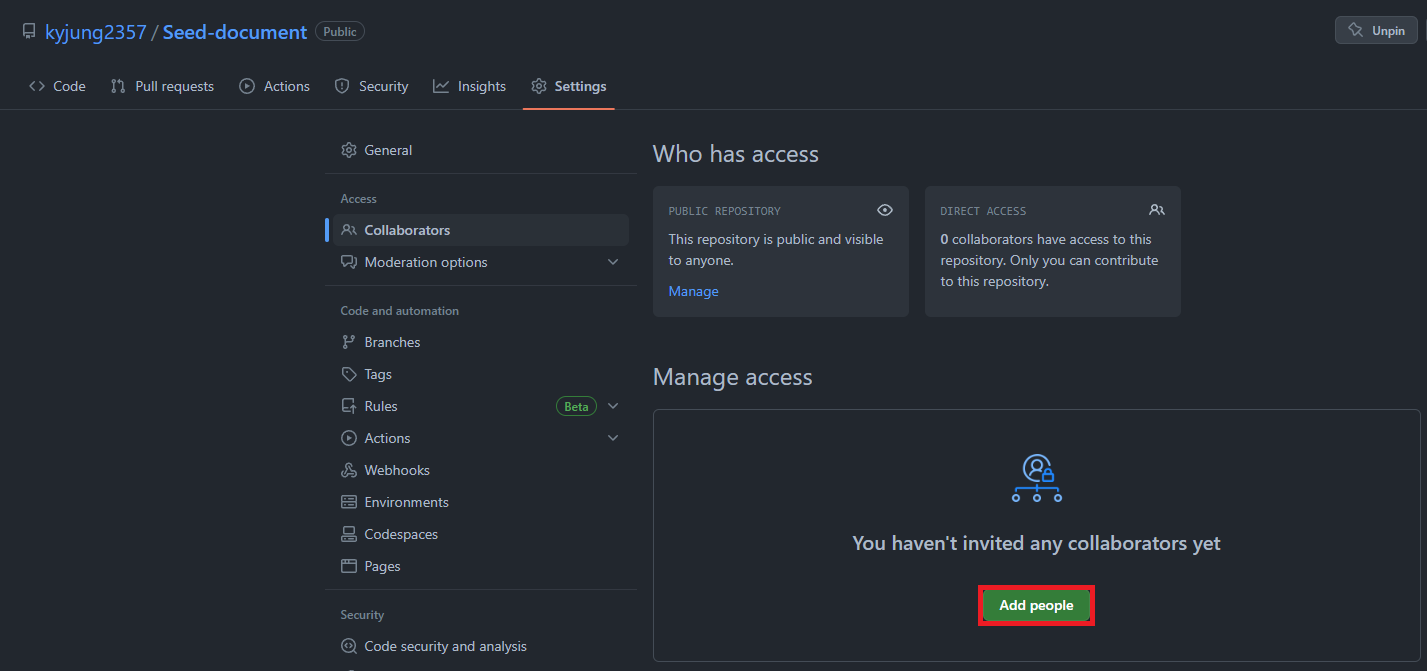Click the Environments icon in the sidebar

[x=349, y=502]
